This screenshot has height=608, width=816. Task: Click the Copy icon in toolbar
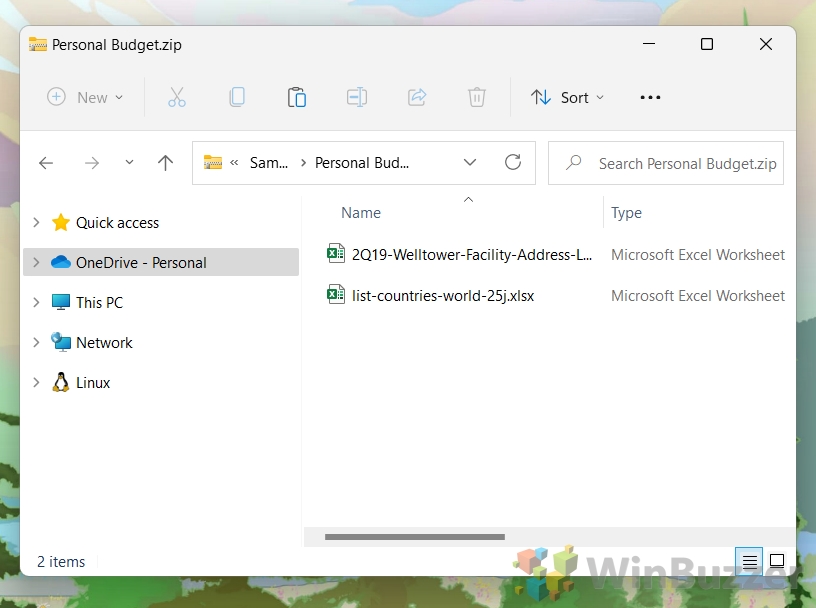pos(237,97)
